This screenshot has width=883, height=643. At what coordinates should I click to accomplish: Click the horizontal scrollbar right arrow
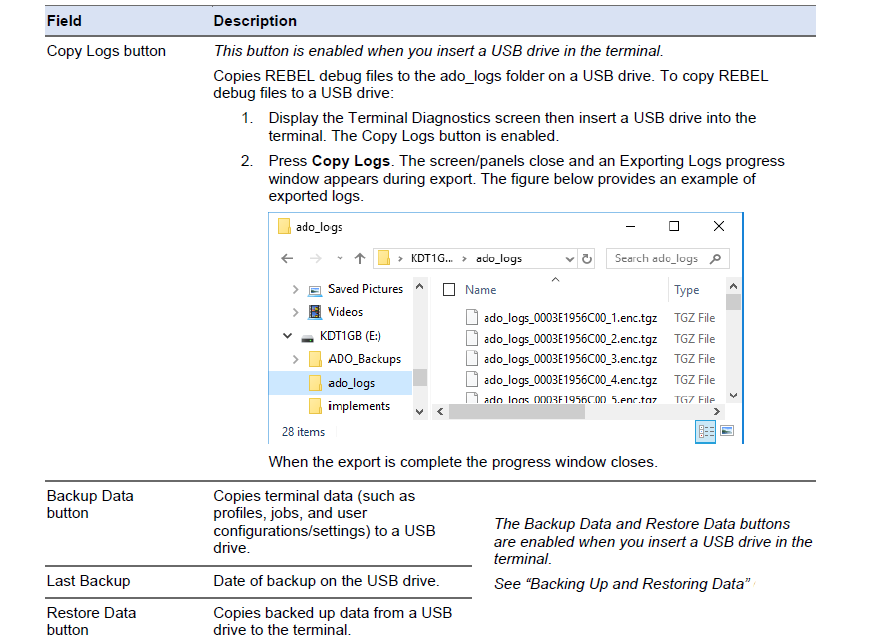716,412
